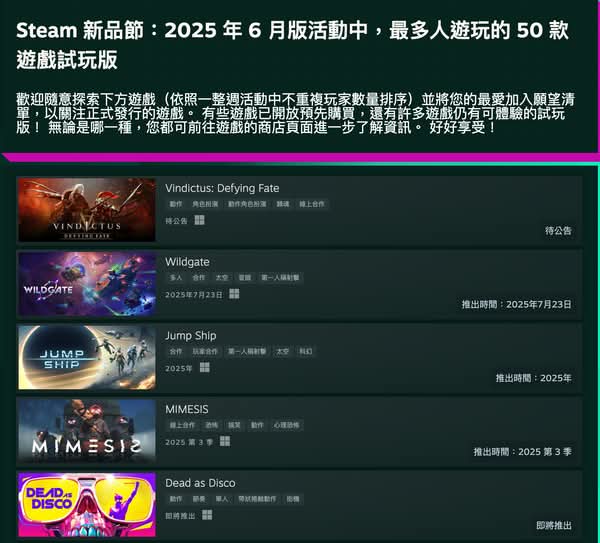The height and width of the screenshot is (543, 600).
Task: Click the Windows platform icon for Jump Ship
Action: point(205,368)
